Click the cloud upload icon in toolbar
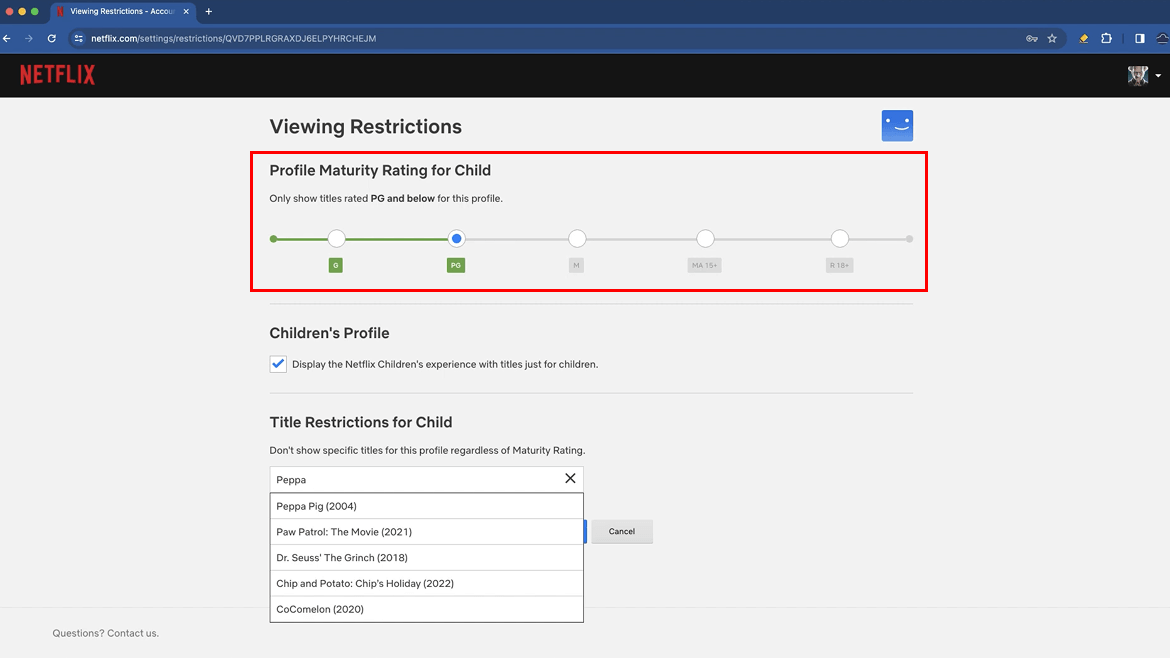The height and width of the screenshot is (658, 1170). [1161, 38]
